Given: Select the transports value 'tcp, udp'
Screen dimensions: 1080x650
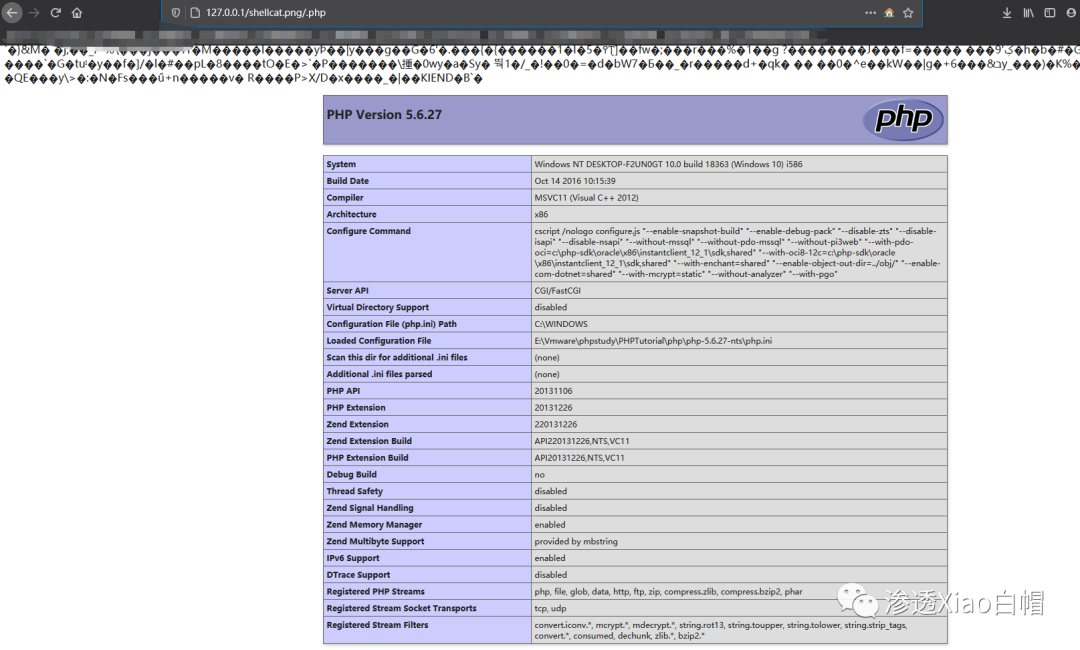Looking at the screenshot, I should [550, 608].
